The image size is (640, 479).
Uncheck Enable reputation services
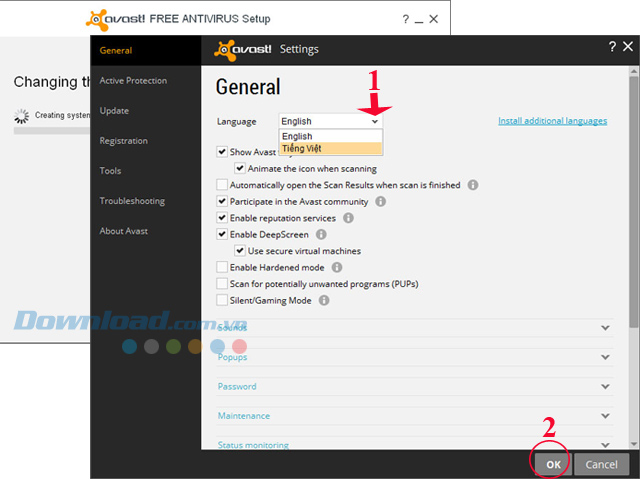222,218
